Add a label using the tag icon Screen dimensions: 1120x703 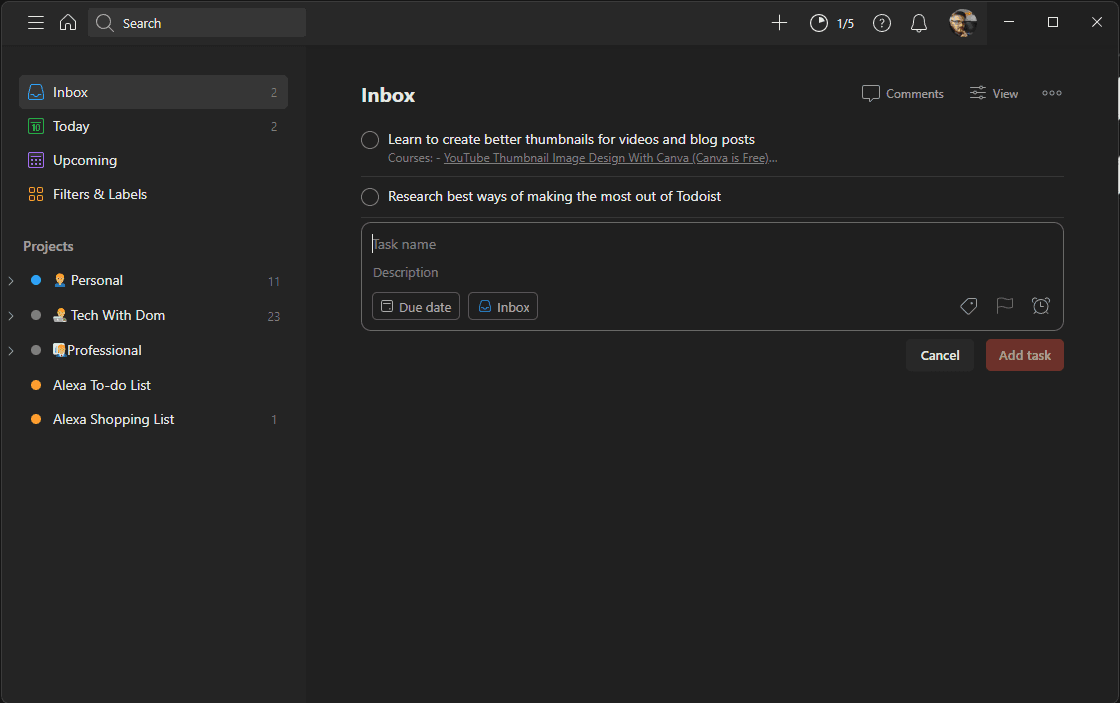click(969, 306)
